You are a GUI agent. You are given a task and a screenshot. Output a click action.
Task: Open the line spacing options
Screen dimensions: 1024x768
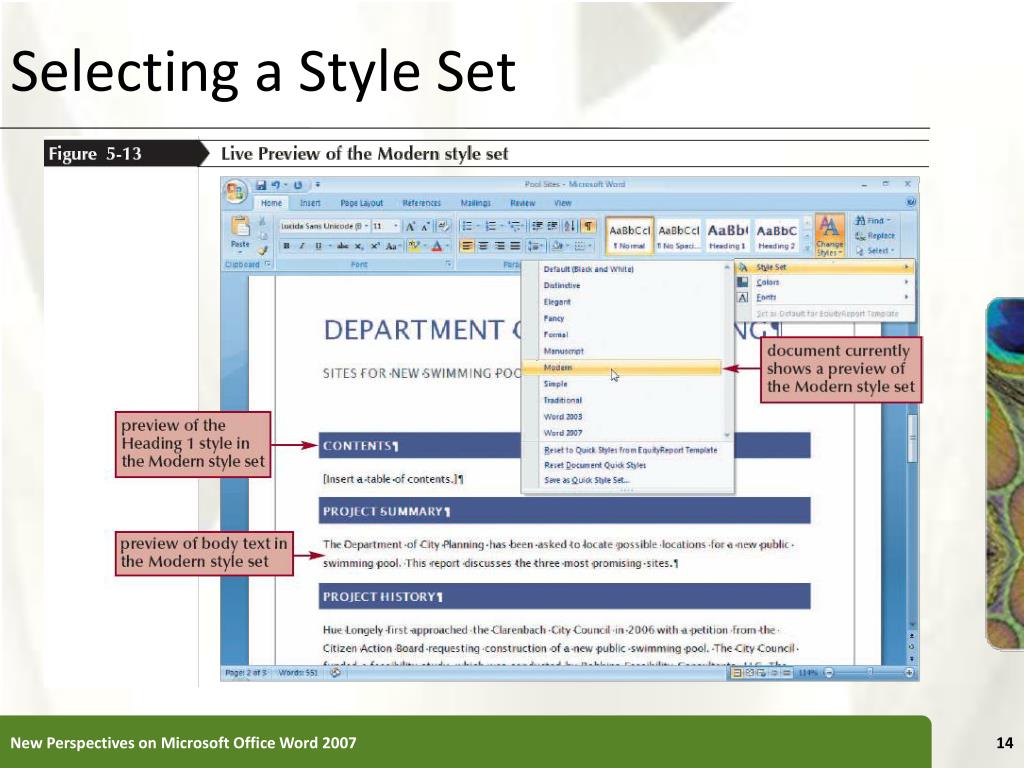click(536, 246)
